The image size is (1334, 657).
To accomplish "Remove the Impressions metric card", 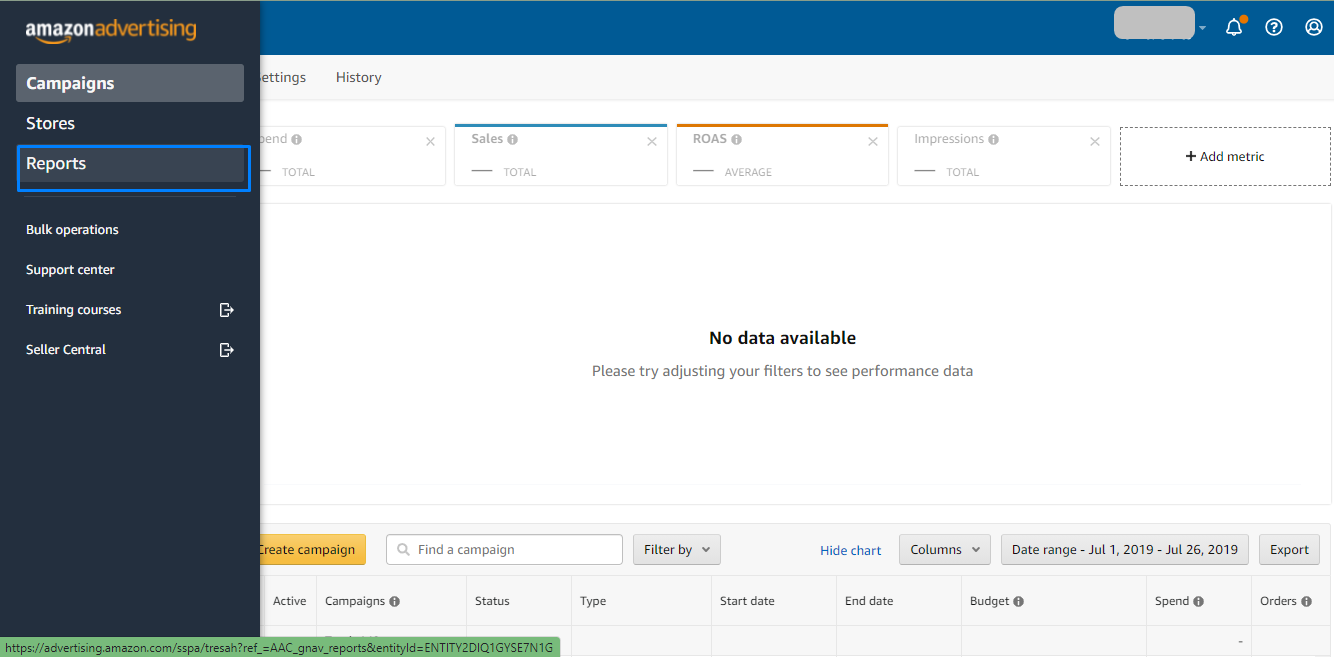I will pyautogui.click(x=1095, y=142).
